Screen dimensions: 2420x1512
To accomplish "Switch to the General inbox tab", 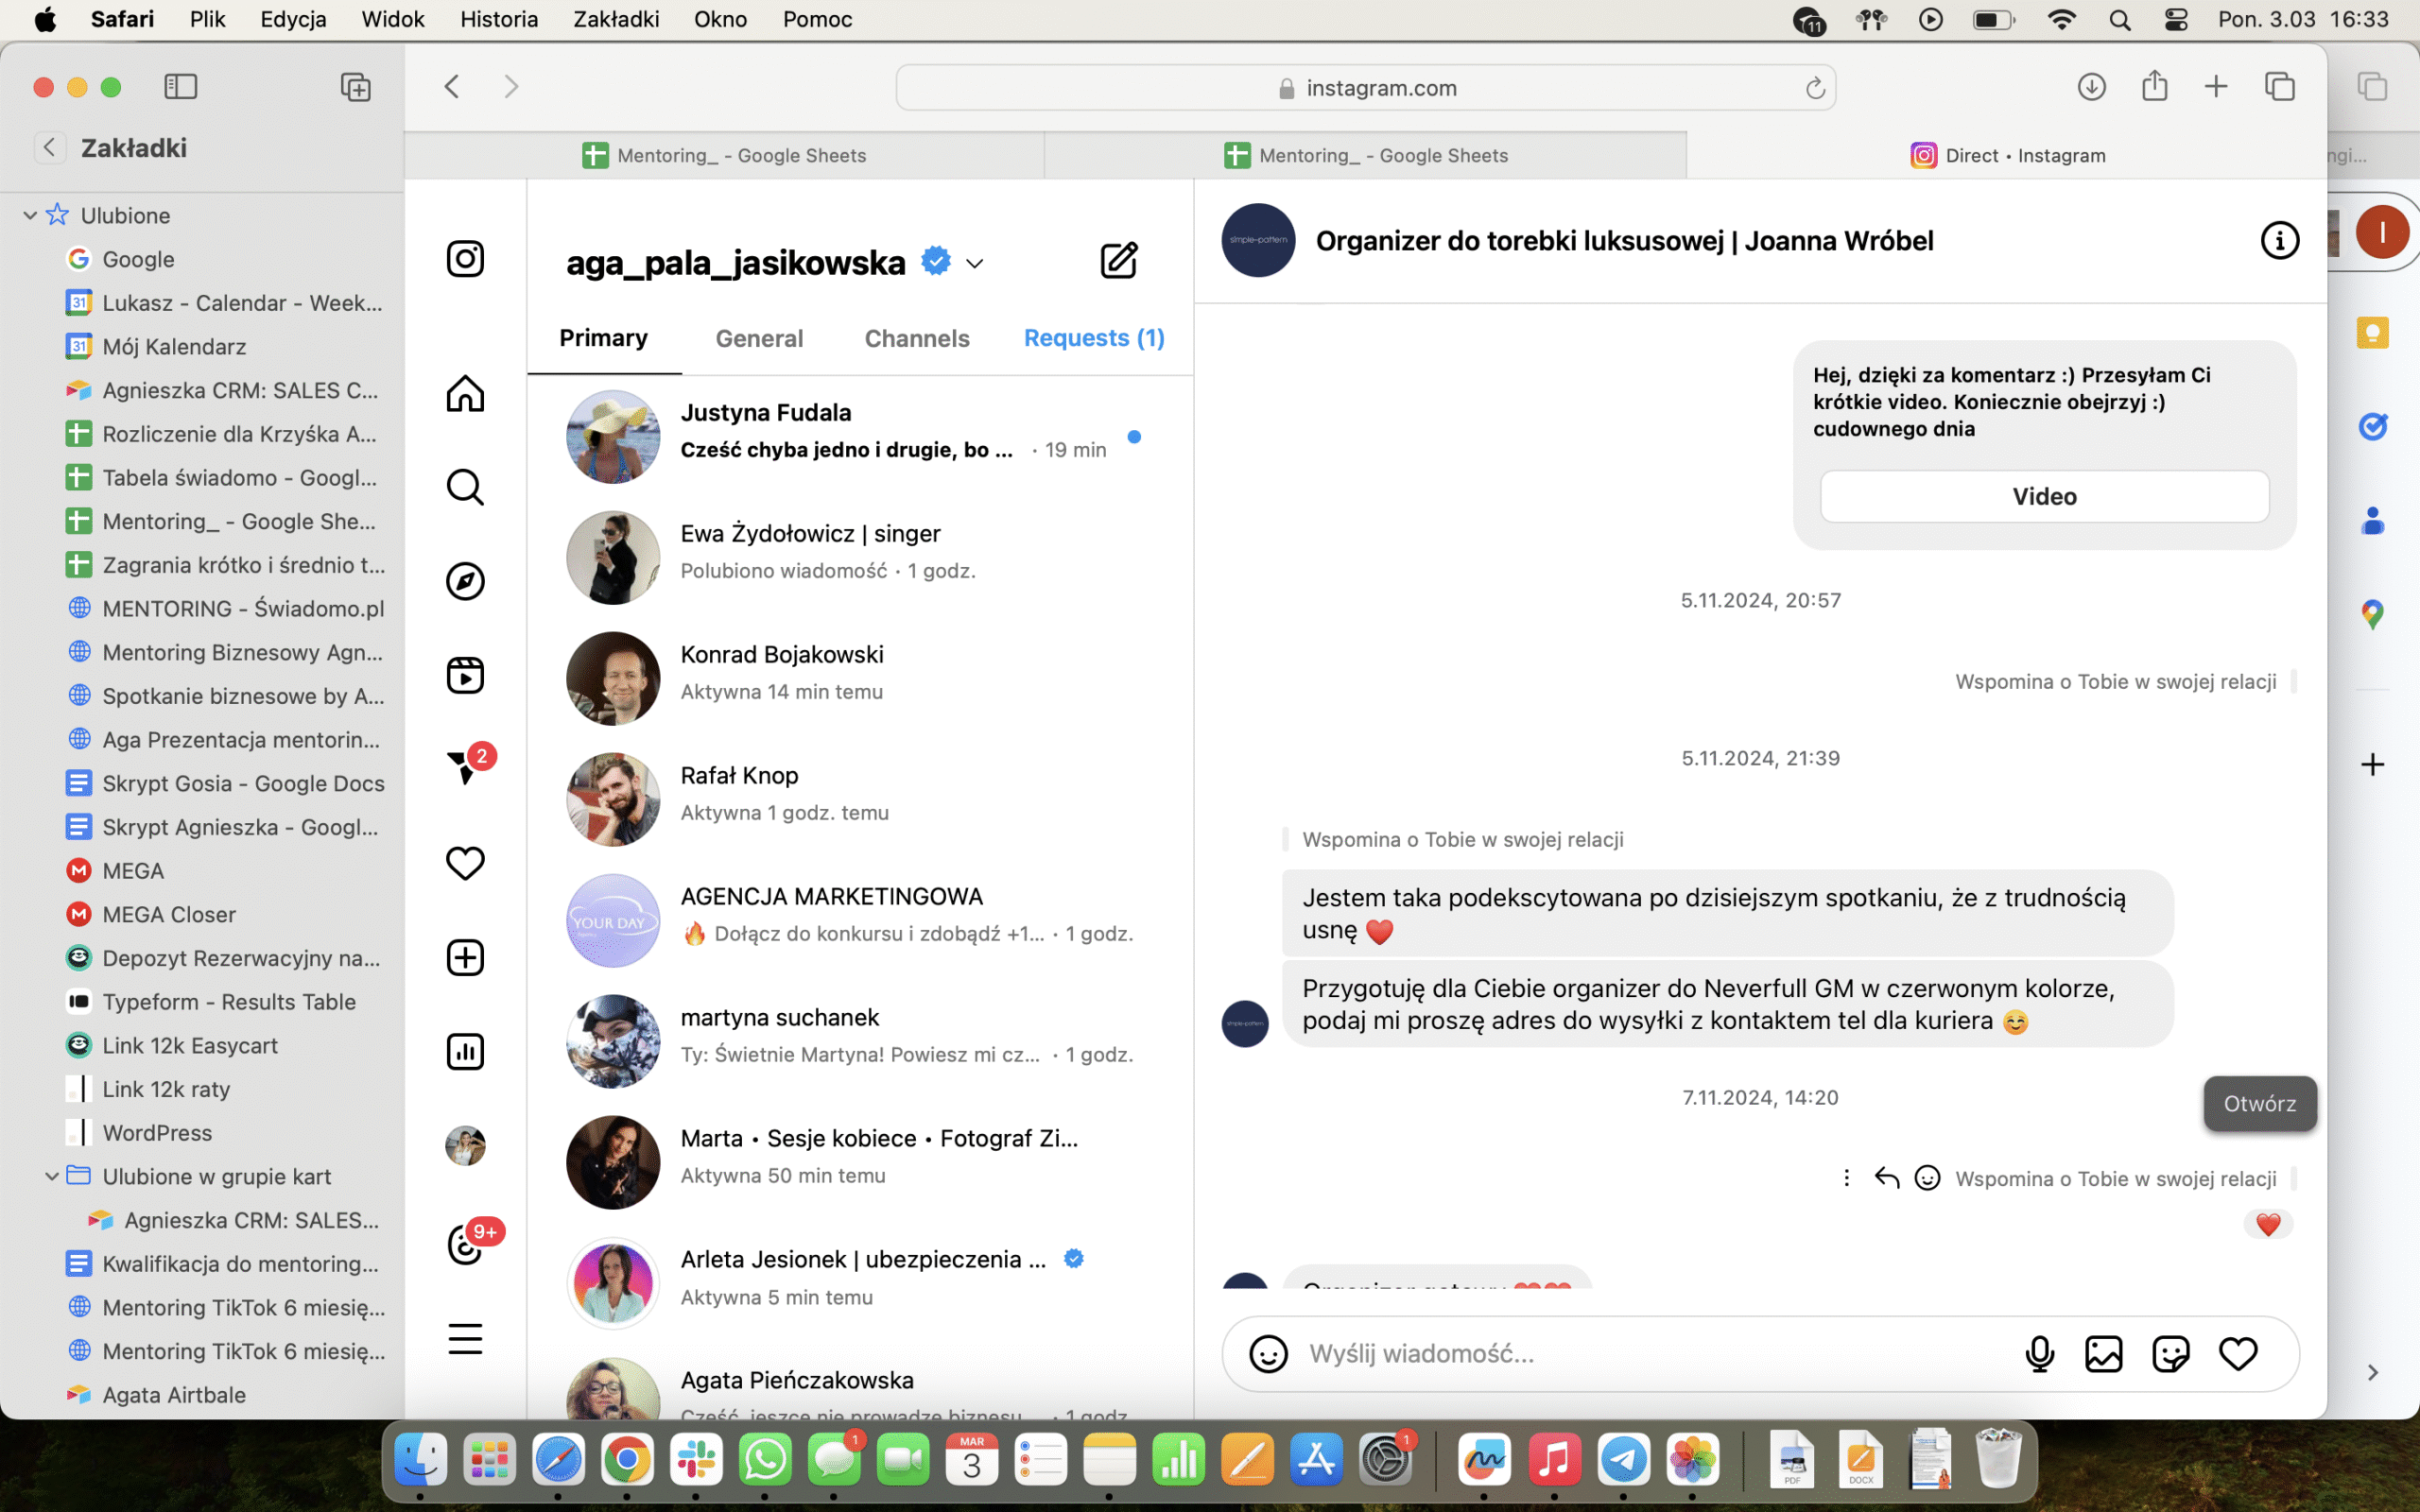I will click(x=759, y=338).
